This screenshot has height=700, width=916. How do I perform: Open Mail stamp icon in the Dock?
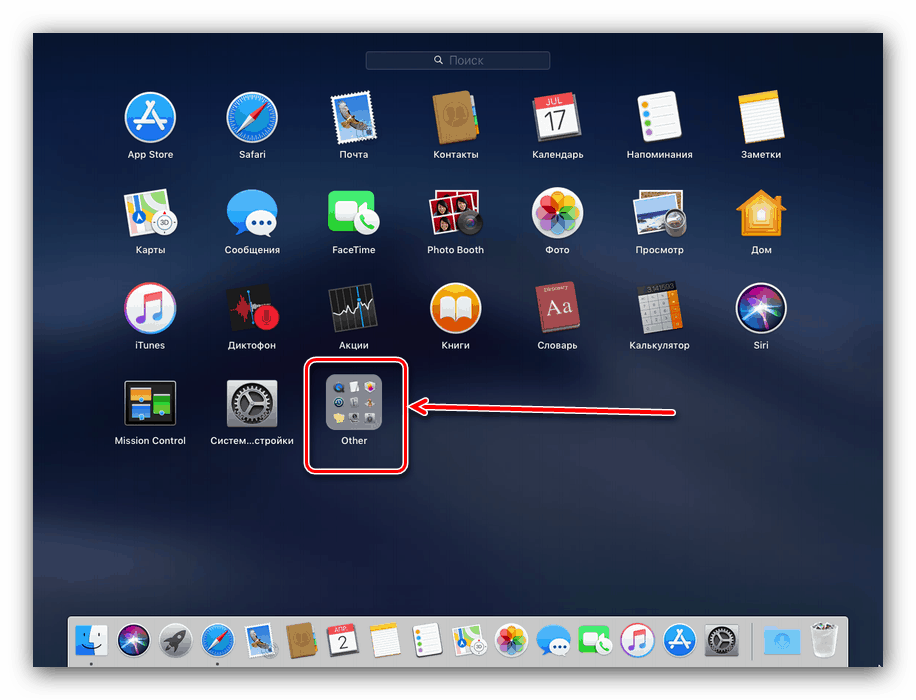[259, 640]
